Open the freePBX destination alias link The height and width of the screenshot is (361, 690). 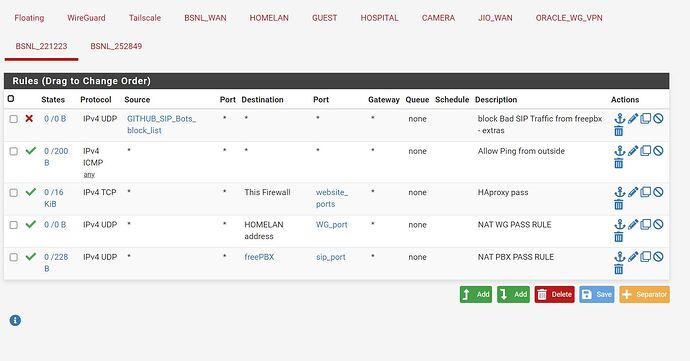(259, 257)
